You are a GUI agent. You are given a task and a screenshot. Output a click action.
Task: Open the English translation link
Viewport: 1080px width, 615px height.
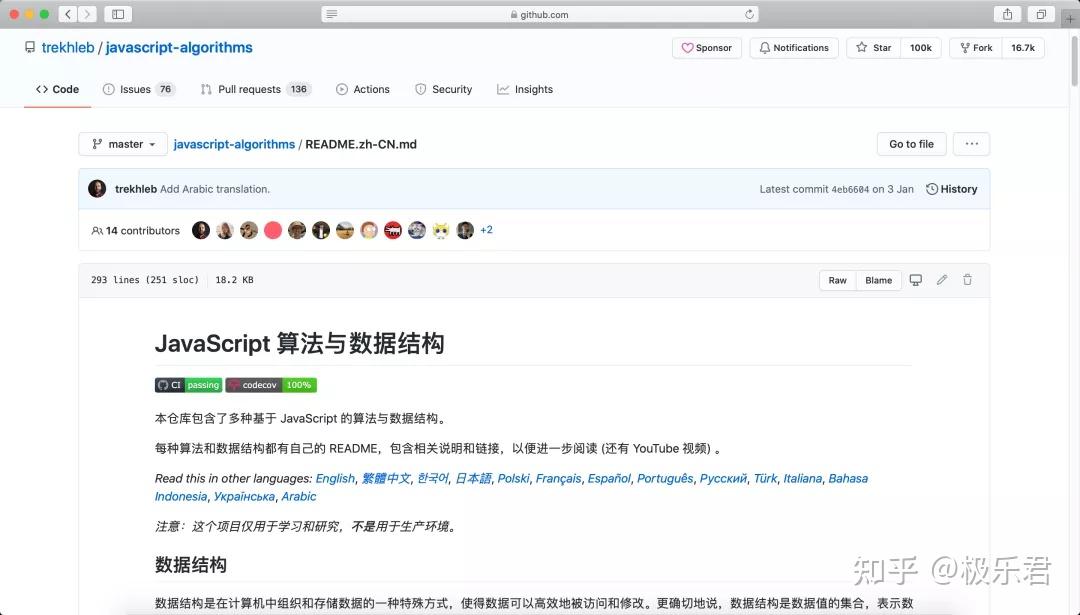tap(334, 478)
